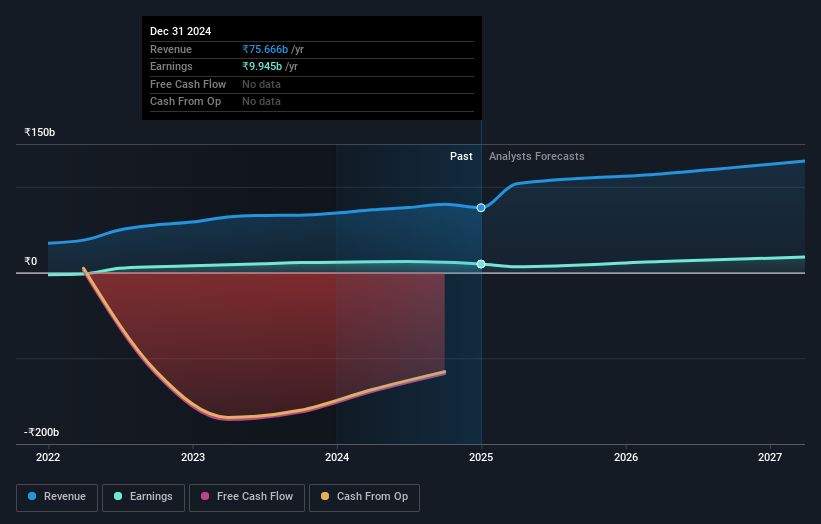Click the Revenue row label in tooltip

(x=171, y=49)
